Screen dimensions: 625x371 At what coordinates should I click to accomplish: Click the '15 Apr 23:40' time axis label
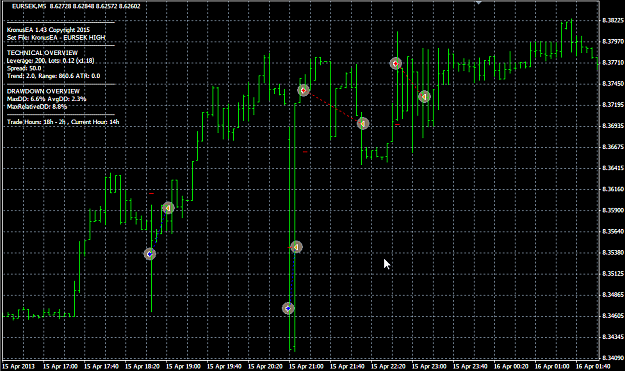(470, 366)
